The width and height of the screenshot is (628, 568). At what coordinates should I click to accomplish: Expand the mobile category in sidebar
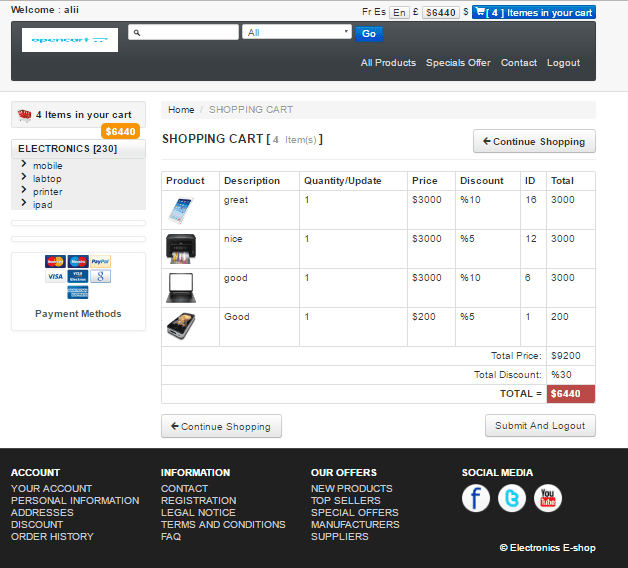click(x=47, y=166)
